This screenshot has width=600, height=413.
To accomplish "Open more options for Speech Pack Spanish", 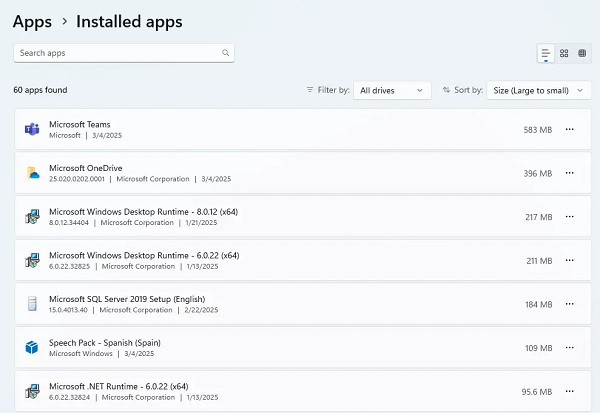I will (x=569, y=348).
